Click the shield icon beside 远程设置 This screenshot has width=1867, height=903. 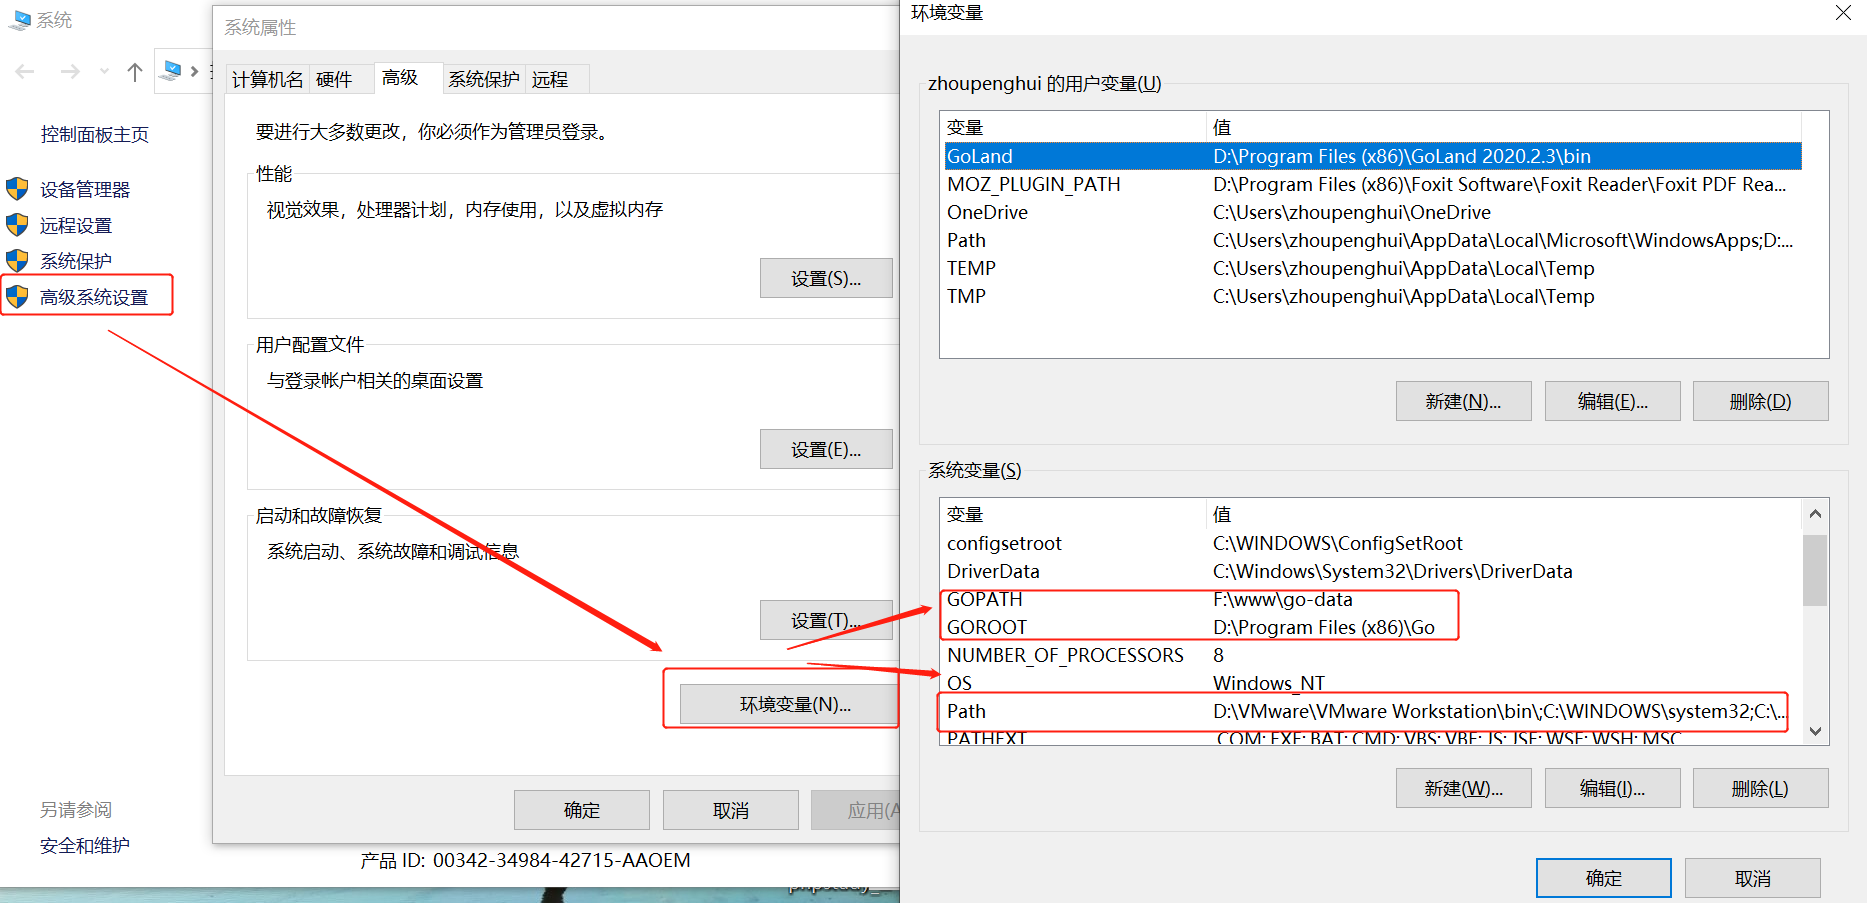18,224
